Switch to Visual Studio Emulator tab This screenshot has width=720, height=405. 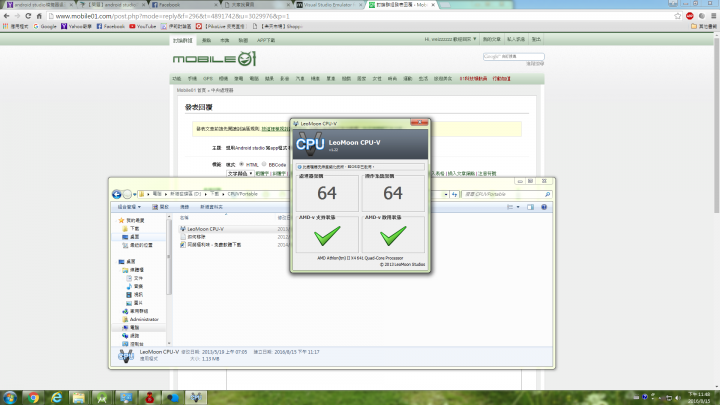[x=328, y=5]
